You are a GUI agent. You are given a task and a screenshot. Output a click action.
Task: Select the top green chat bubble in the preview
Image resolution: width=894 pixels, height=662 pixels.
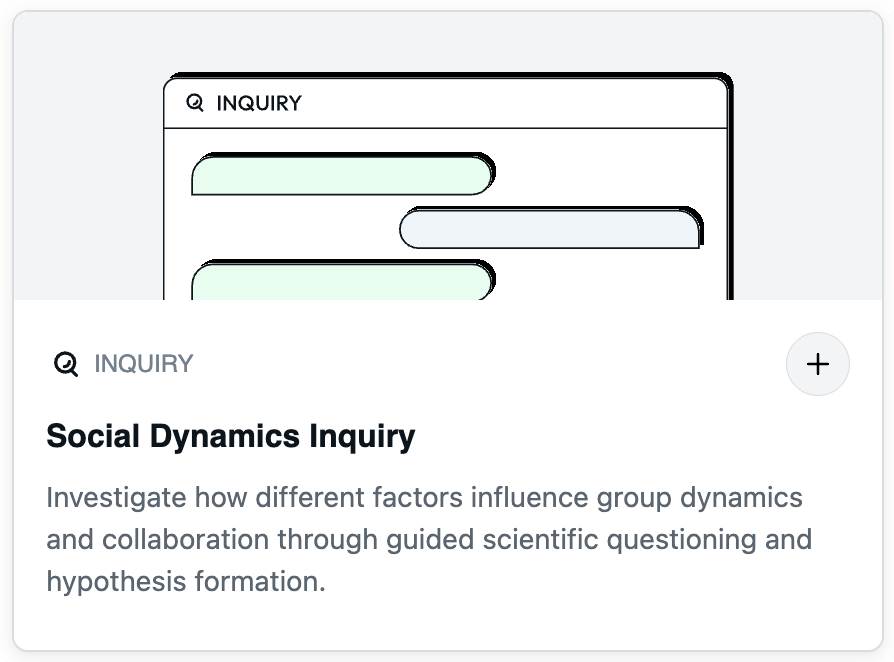click(x=343, y=174)
